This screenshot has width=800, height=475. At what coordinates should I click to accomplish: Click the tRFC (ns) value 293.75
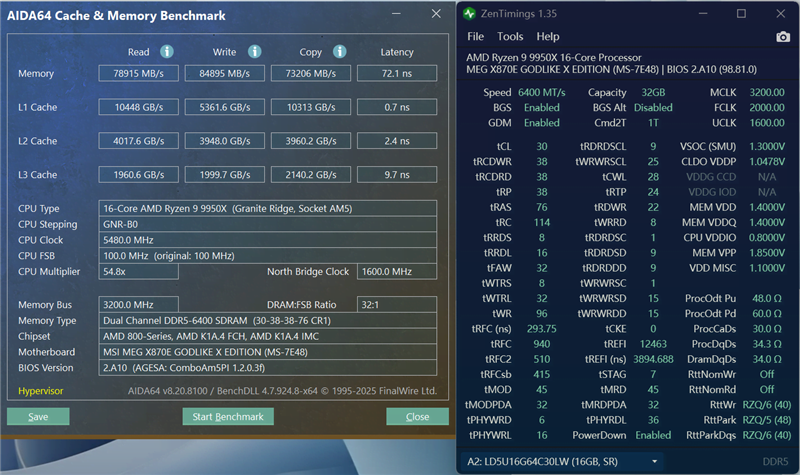pos(542,329)
